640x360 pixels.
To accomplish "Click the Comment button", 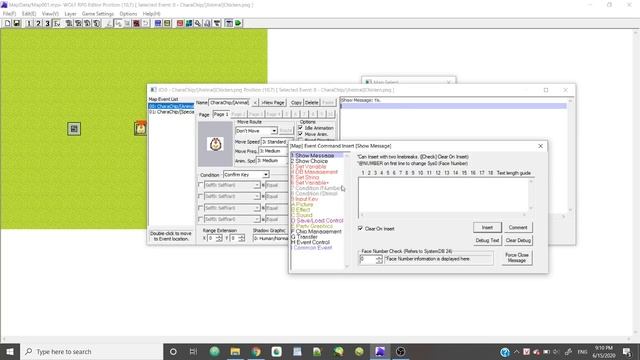I will click(x=518, y=227).
